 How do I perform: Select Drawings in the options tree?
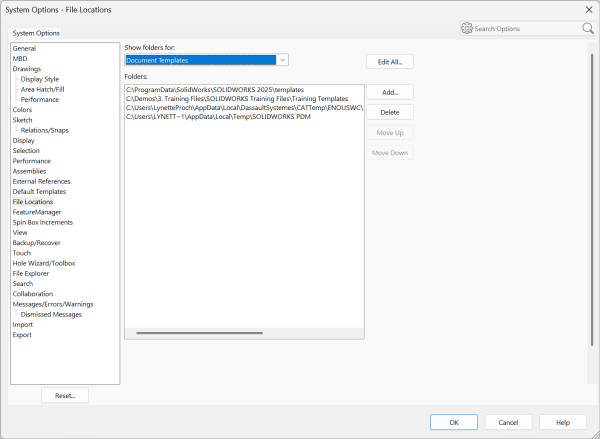27,69
